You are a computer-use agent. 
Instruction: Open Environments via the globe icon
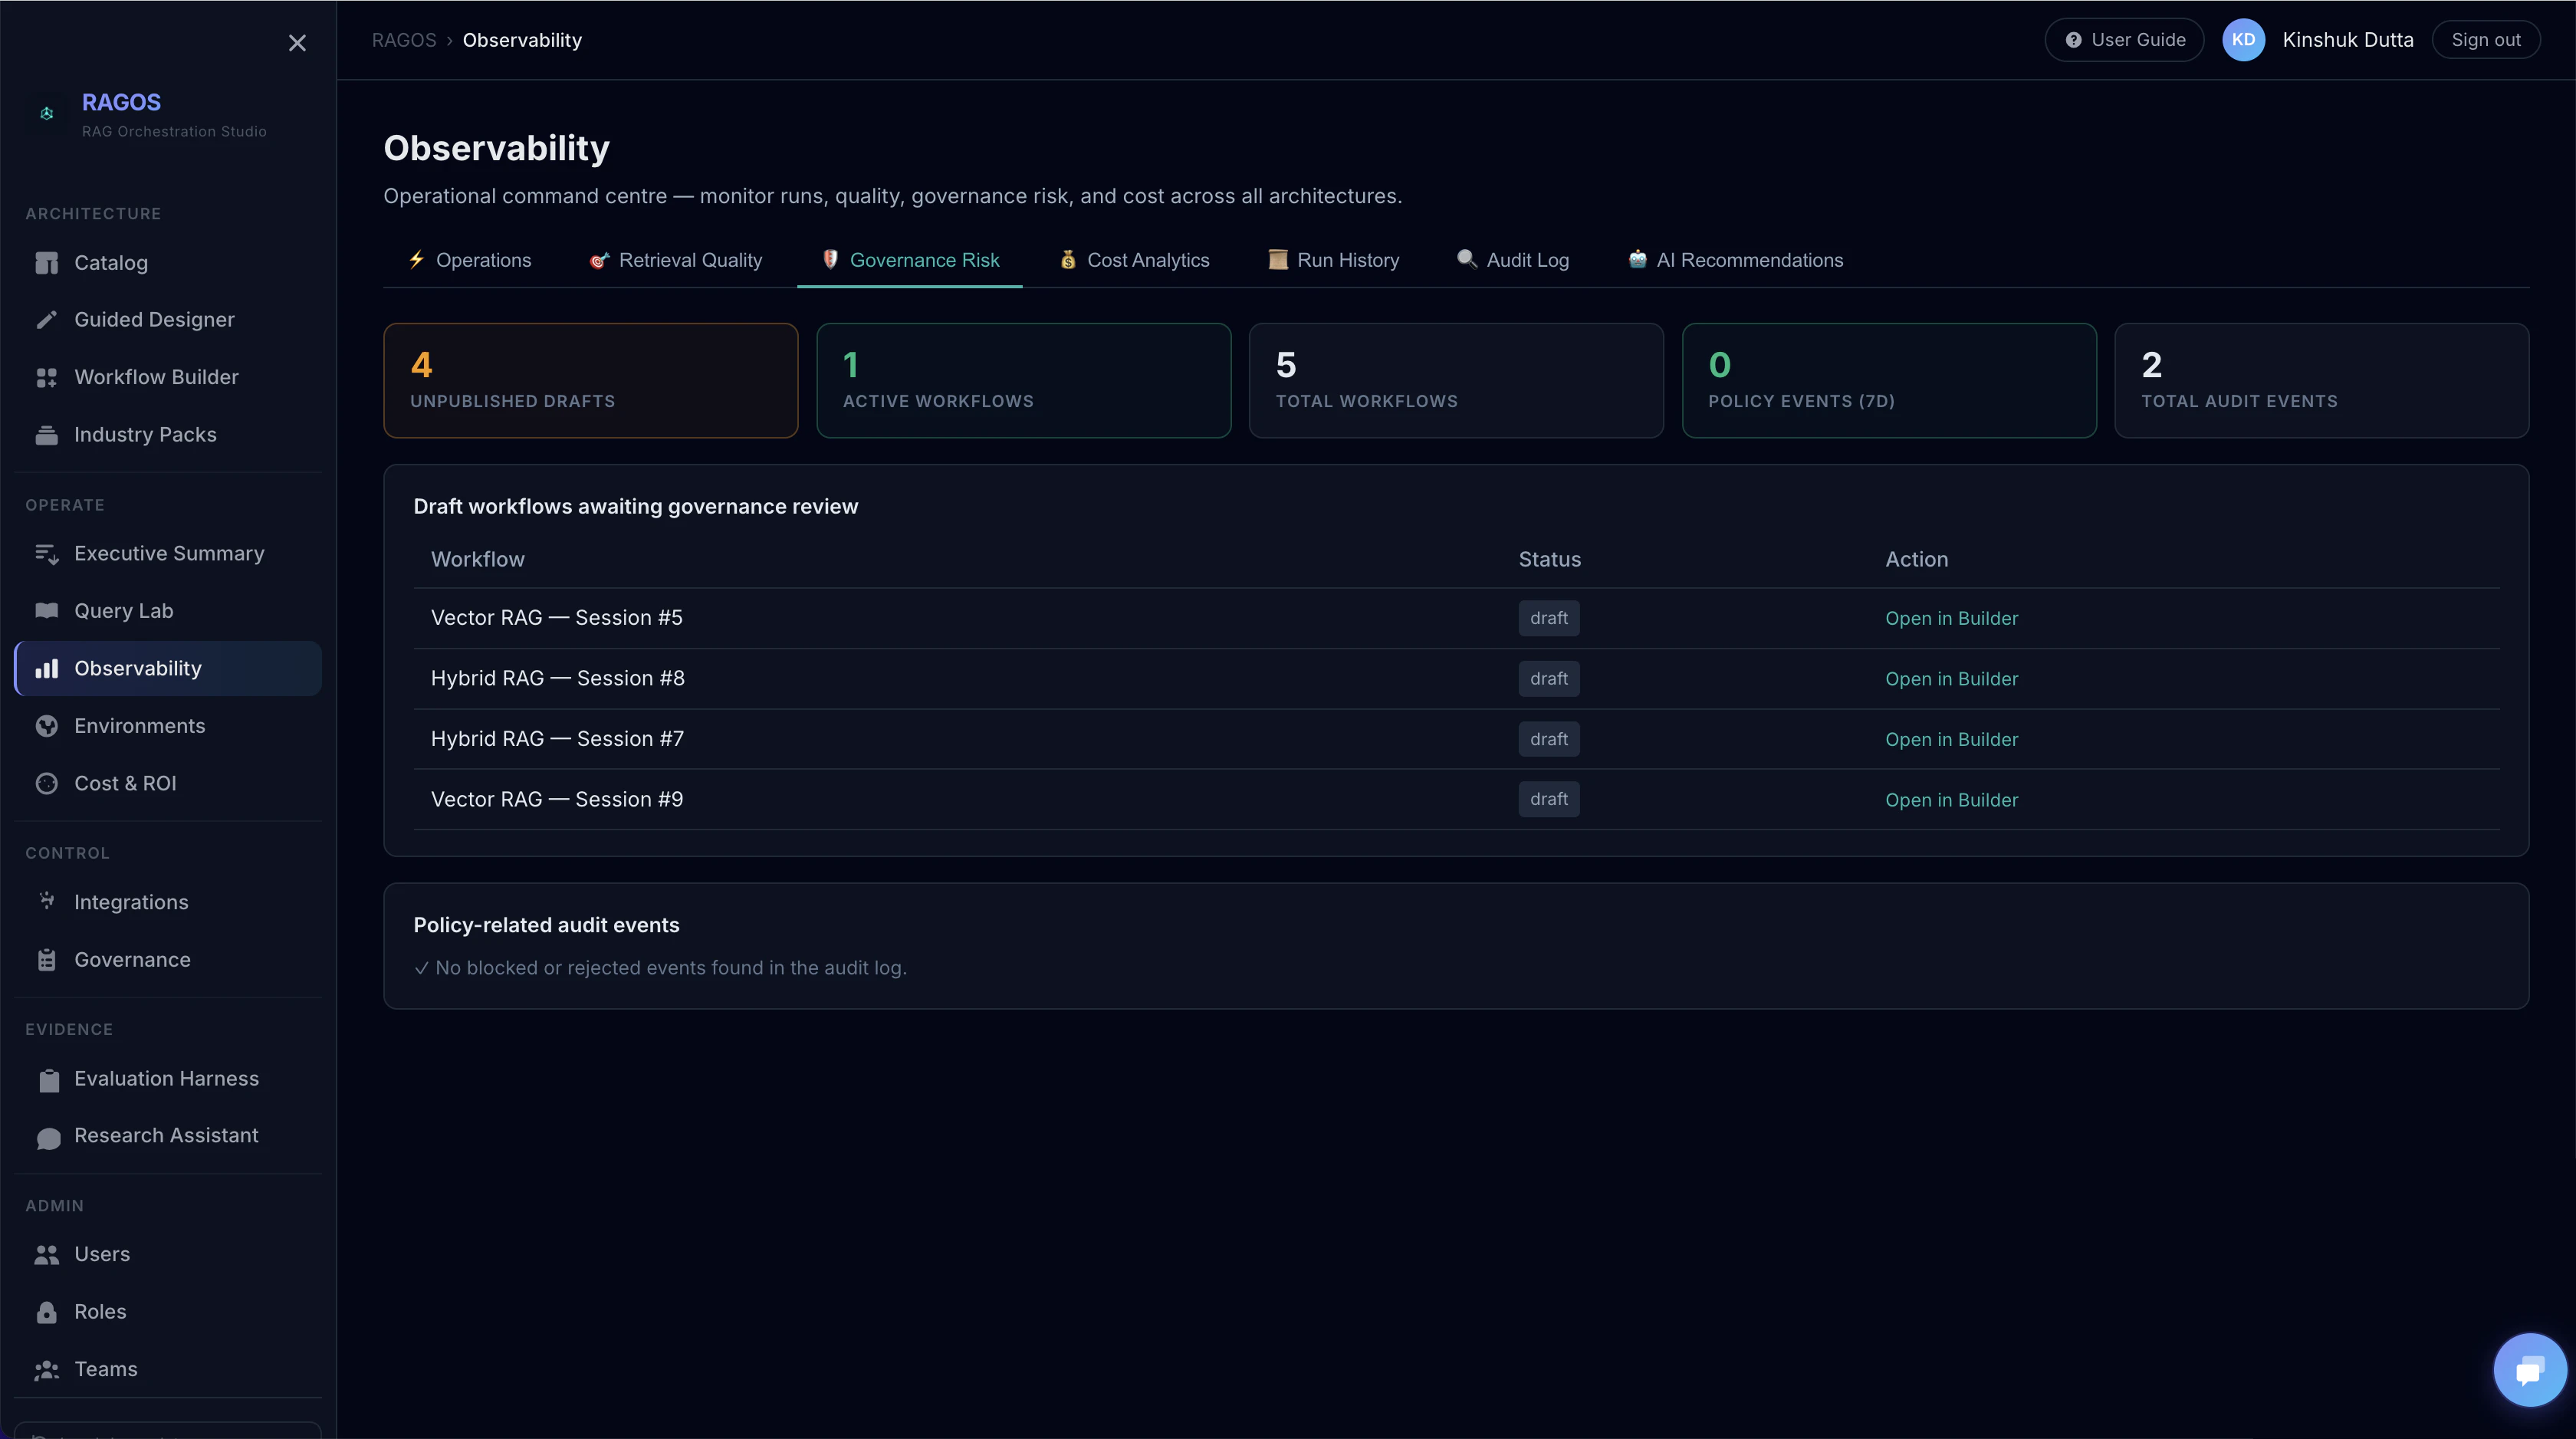coord(46,726)
